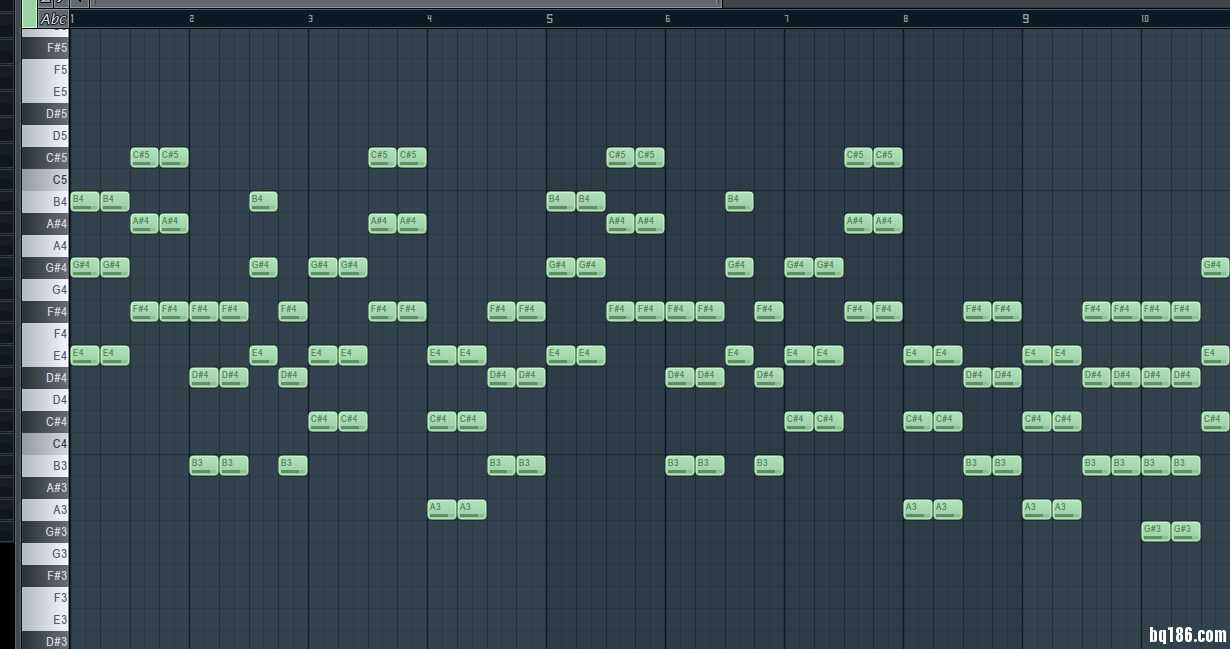Jump to bar 5 in timeline ruler
The width and height of the screenshot is (1230, 649).
coord(549,19)
